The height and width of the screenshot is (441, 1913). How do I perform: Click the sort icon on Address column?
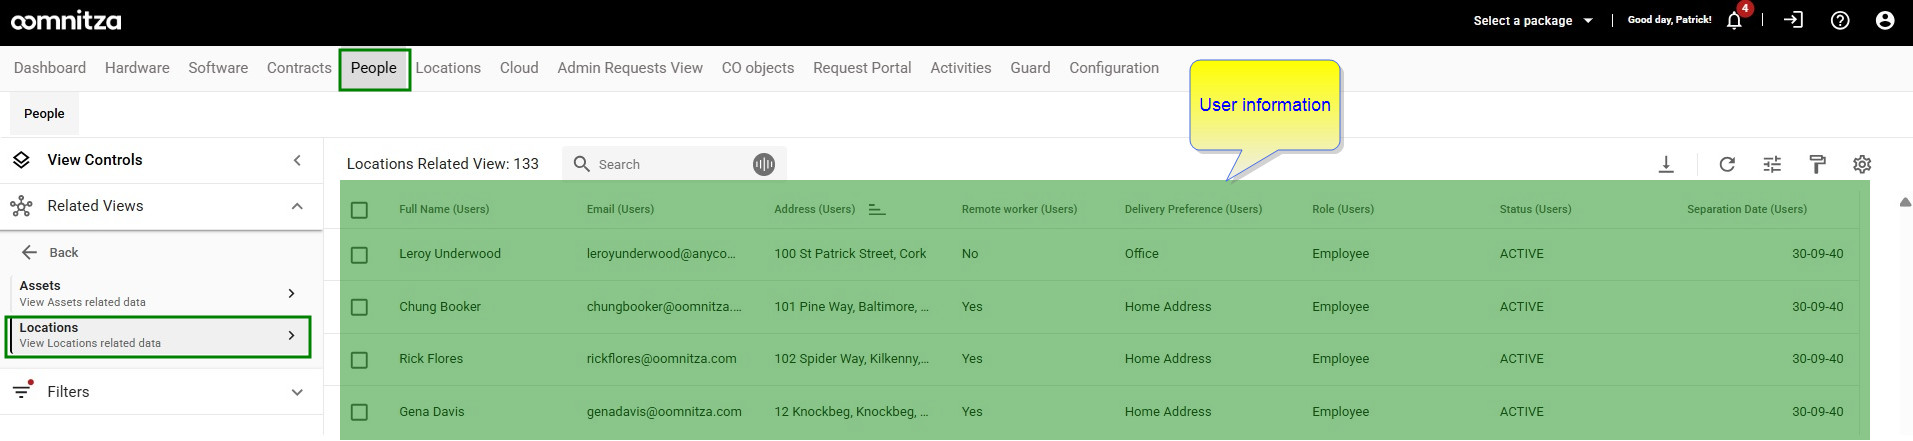(877, 209)
